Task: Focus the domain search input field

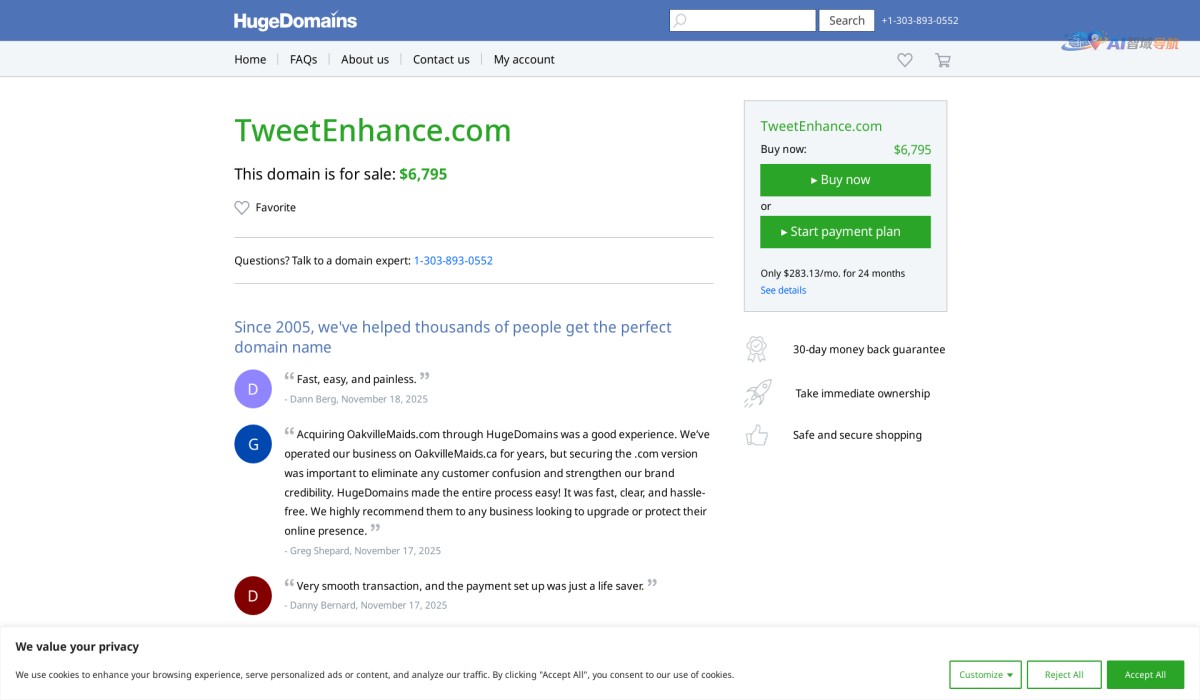Action: click(x=752, y=20)
